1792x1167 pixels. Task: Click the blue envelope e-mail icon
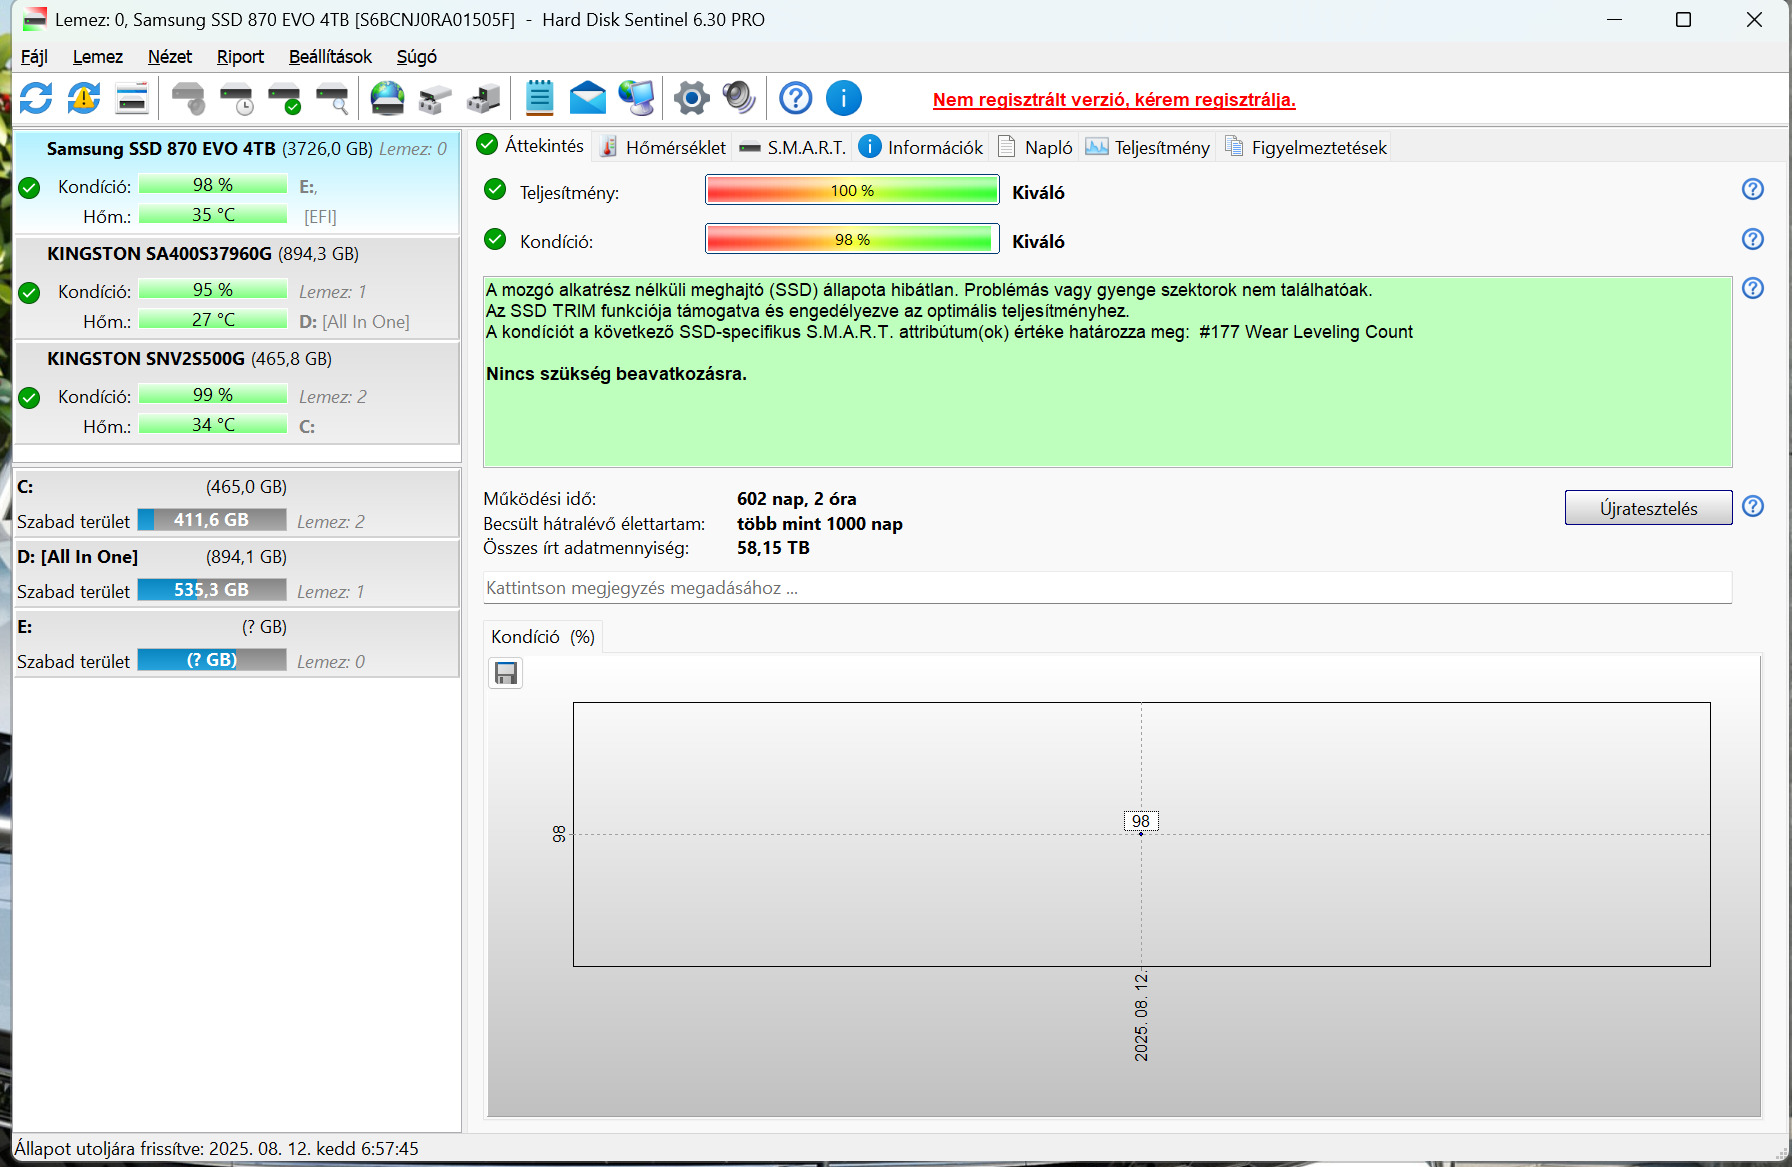pos(588,98)
